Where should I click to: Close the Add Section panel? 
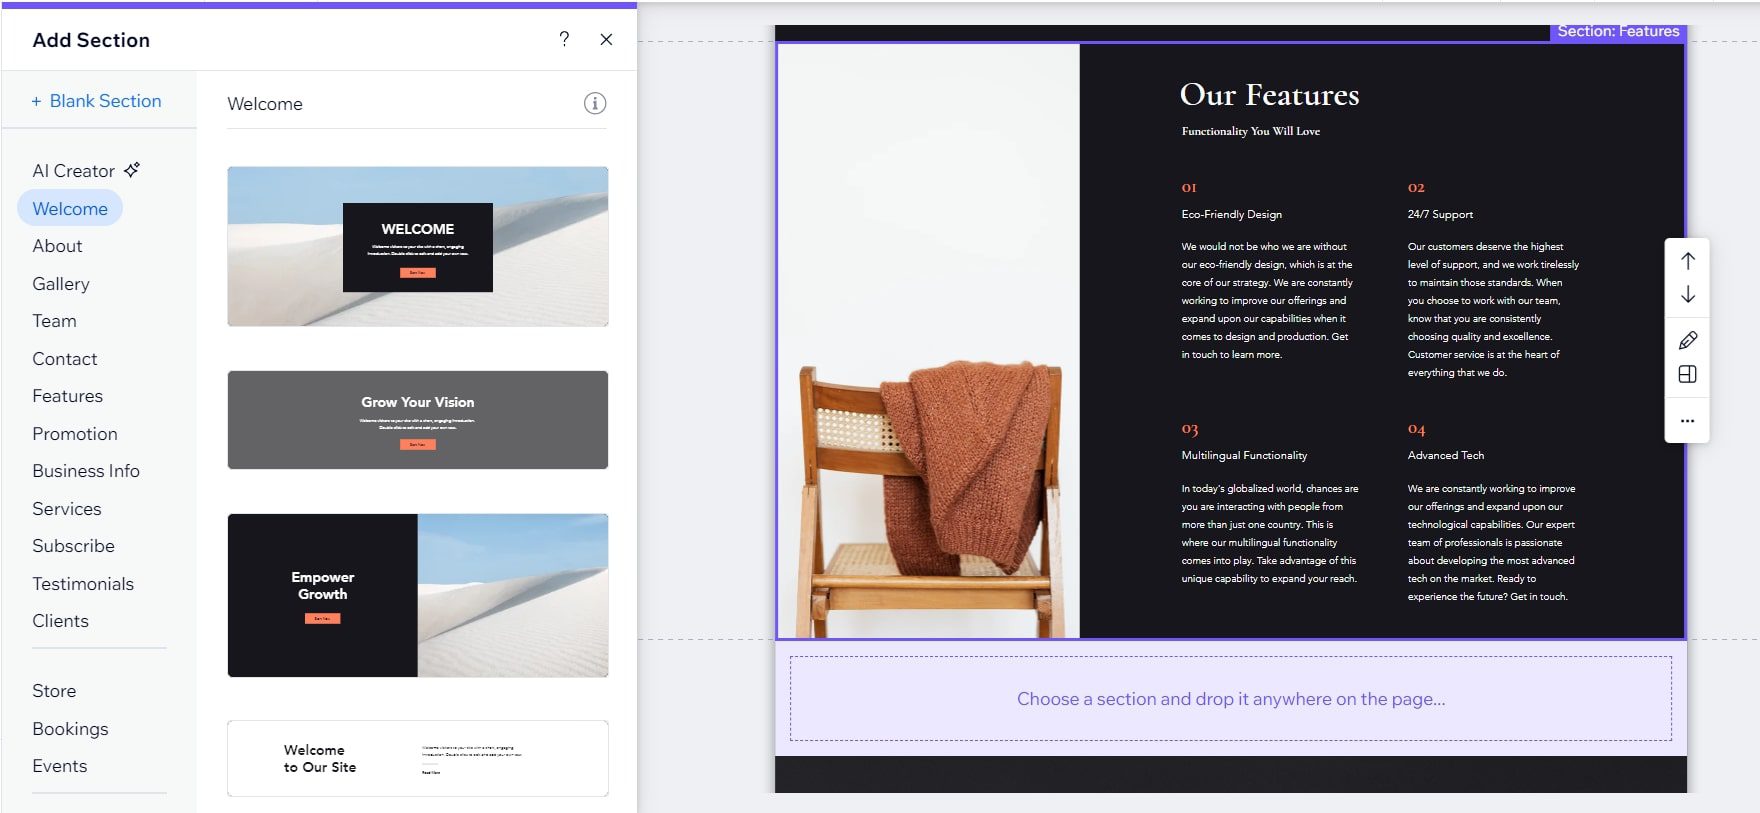(x=606, y=39)
